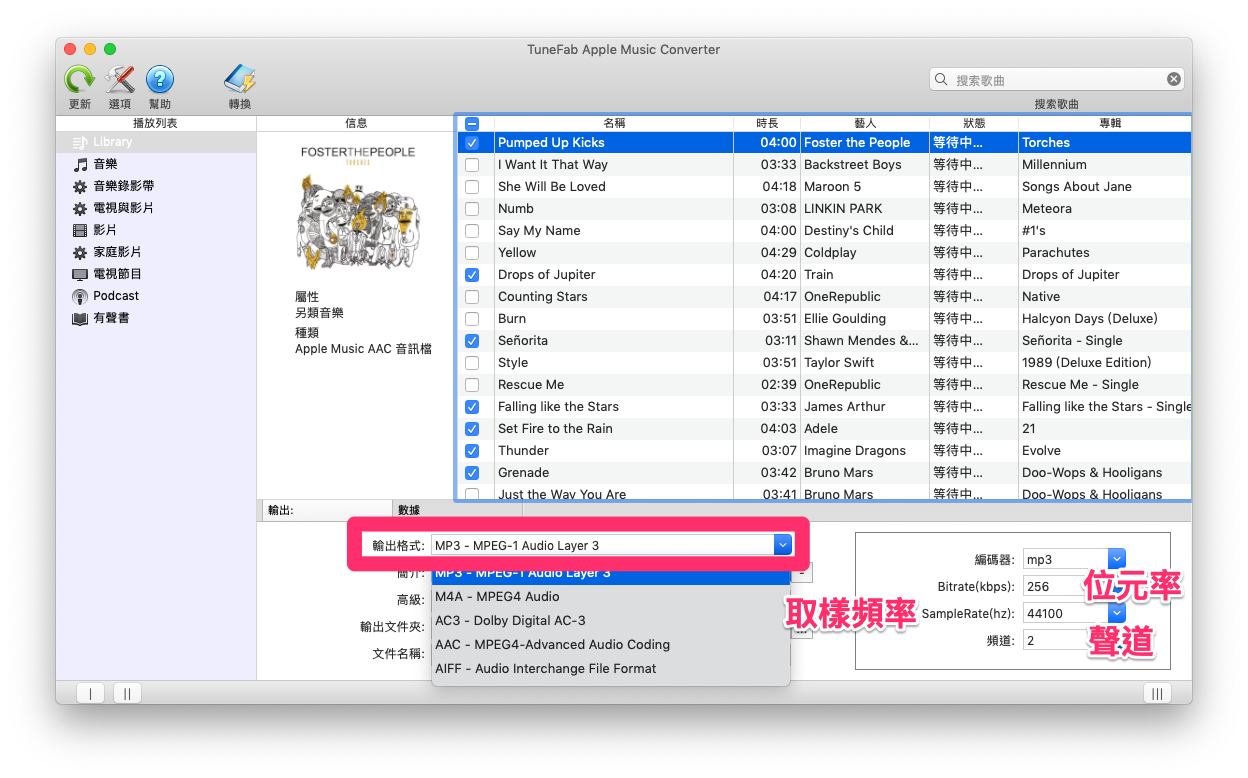Click the Taylor Swift artist cell

click(x=865, y=363)
